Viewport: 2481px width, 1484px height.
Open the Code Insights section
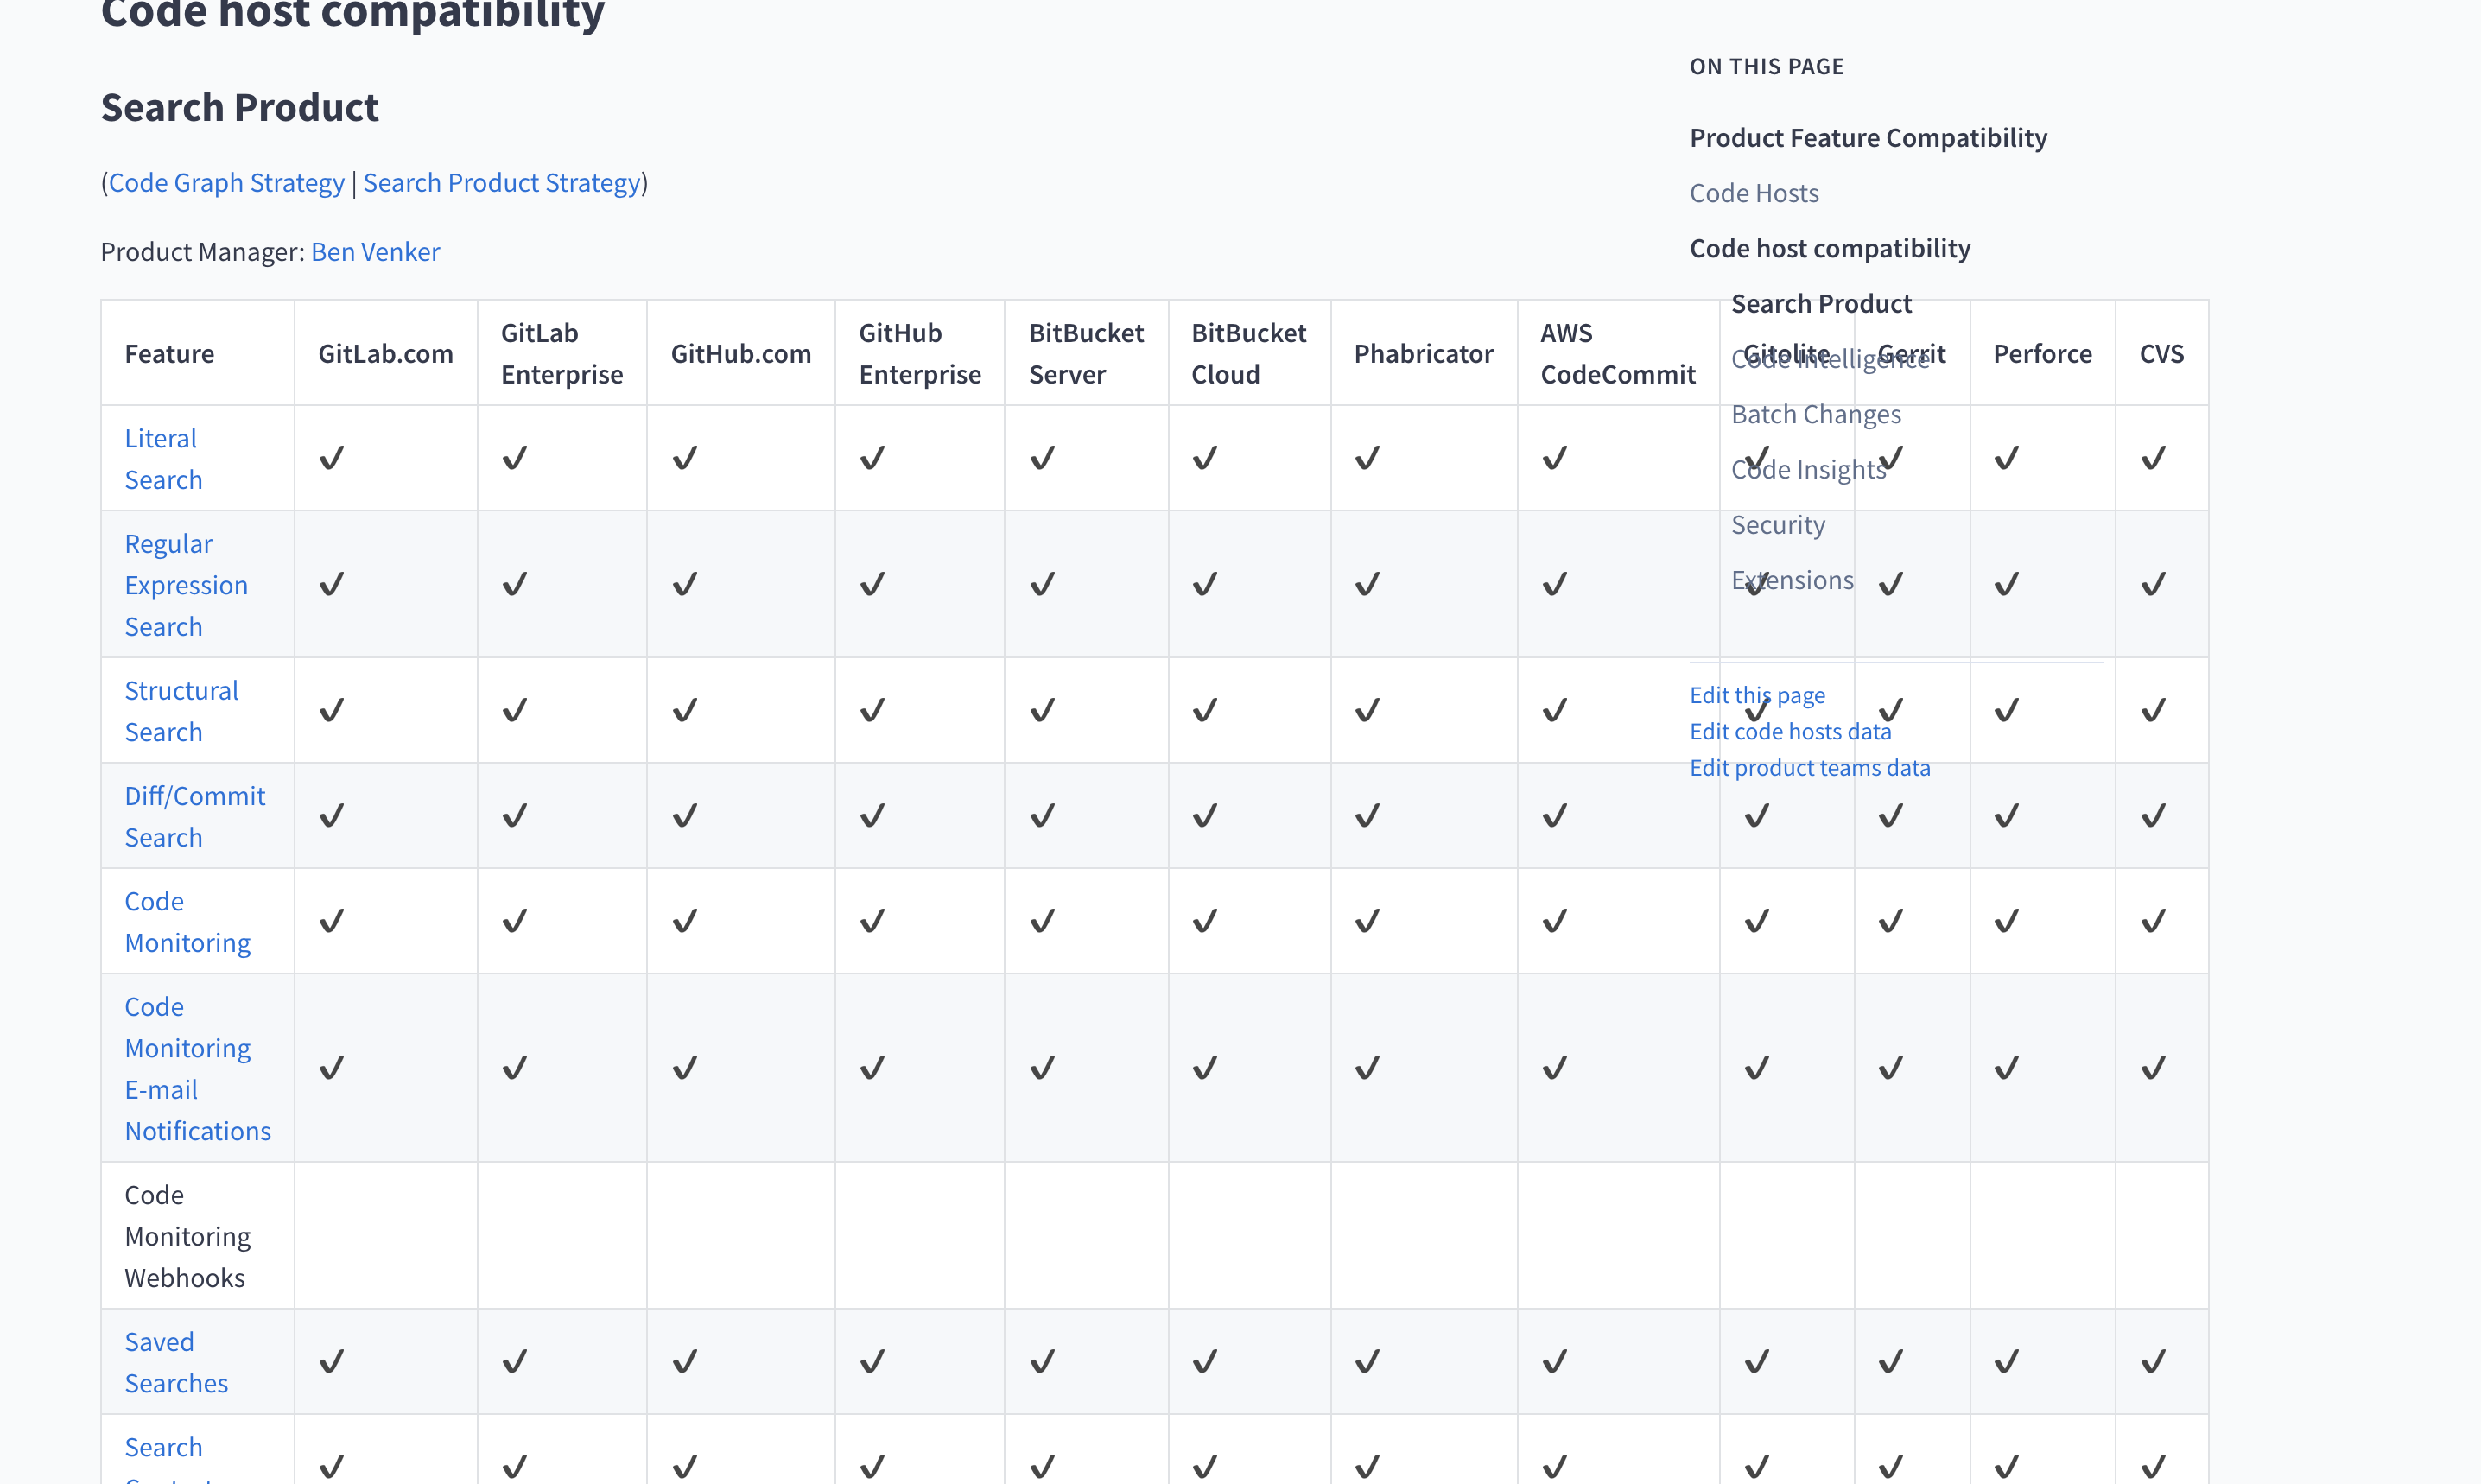(1808, 468)
